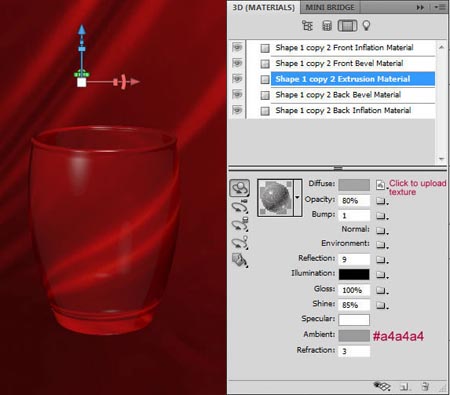Image resolution: width=450 pixels, height=395 pixels.
Task: Open Diffuse texture menu icon
Action: click(x=381, y=185)
